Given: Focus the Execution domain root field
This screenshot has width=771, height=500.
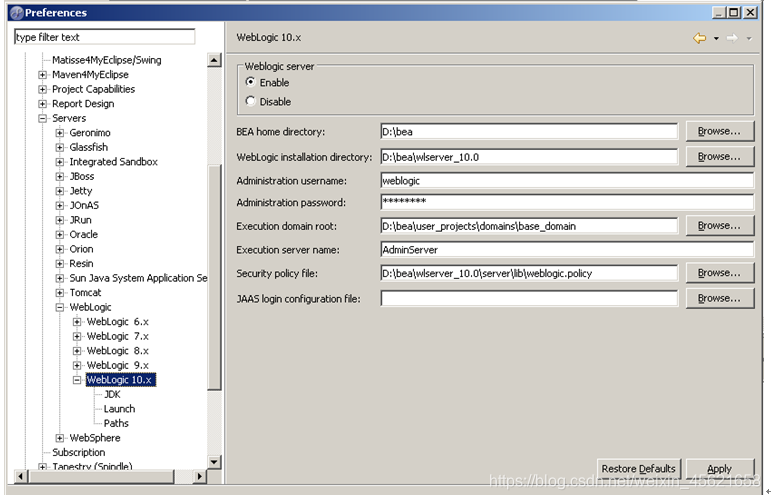Looking at the screenshot, I should tap(529, 226).
